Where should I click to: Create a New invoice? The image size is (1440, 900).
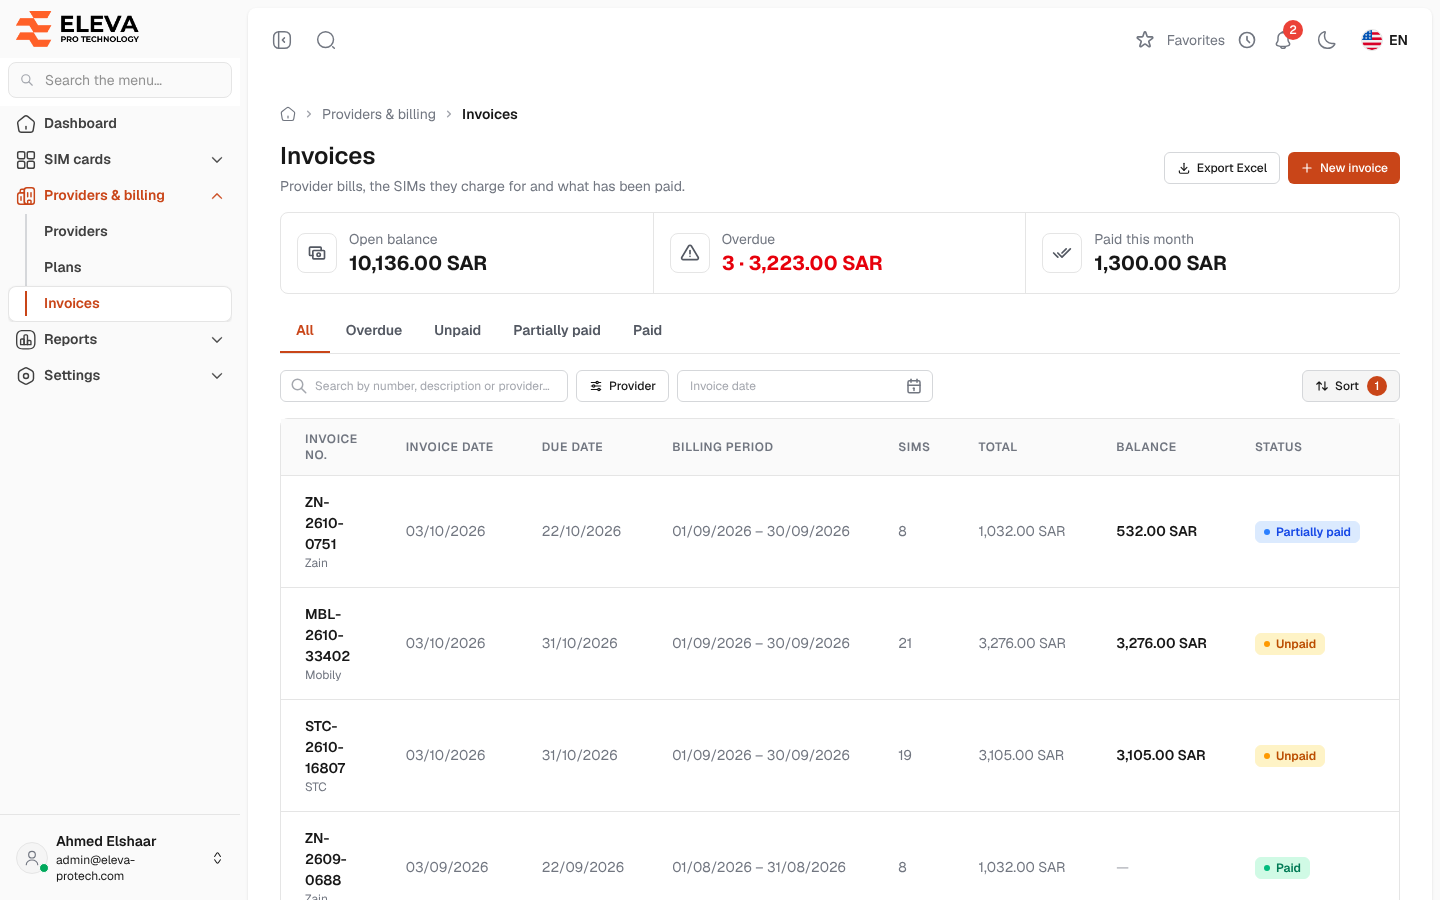tap(1344, 168)
